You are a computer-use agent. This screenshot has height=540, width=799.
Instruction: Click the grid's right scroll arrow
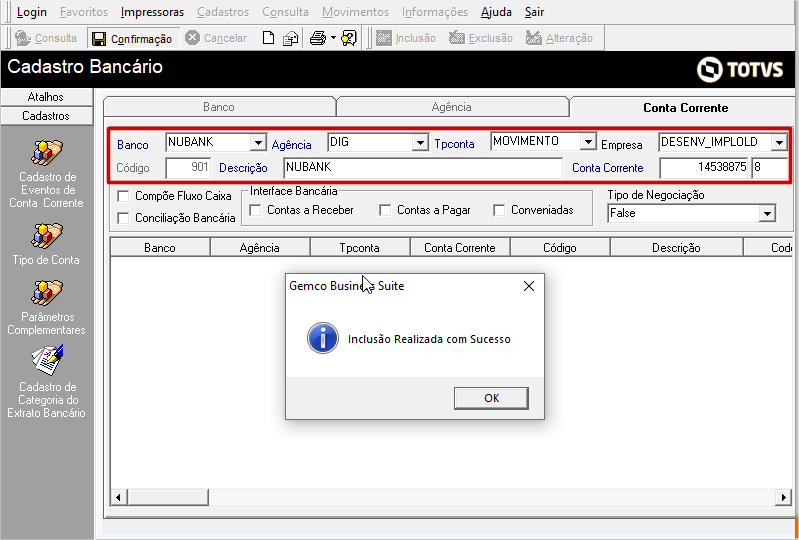pos(783,497)
